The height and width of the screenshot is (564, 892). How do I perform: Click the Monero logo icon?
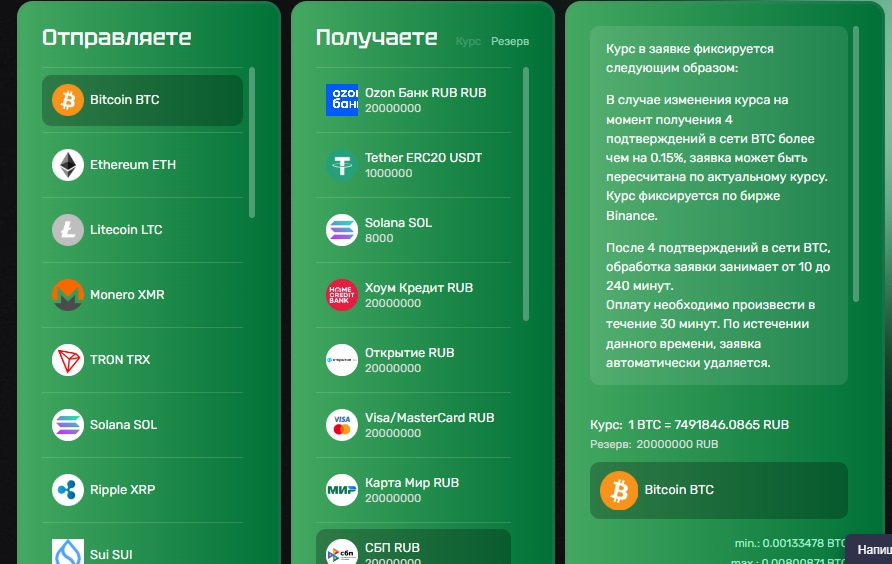point(68,295)
